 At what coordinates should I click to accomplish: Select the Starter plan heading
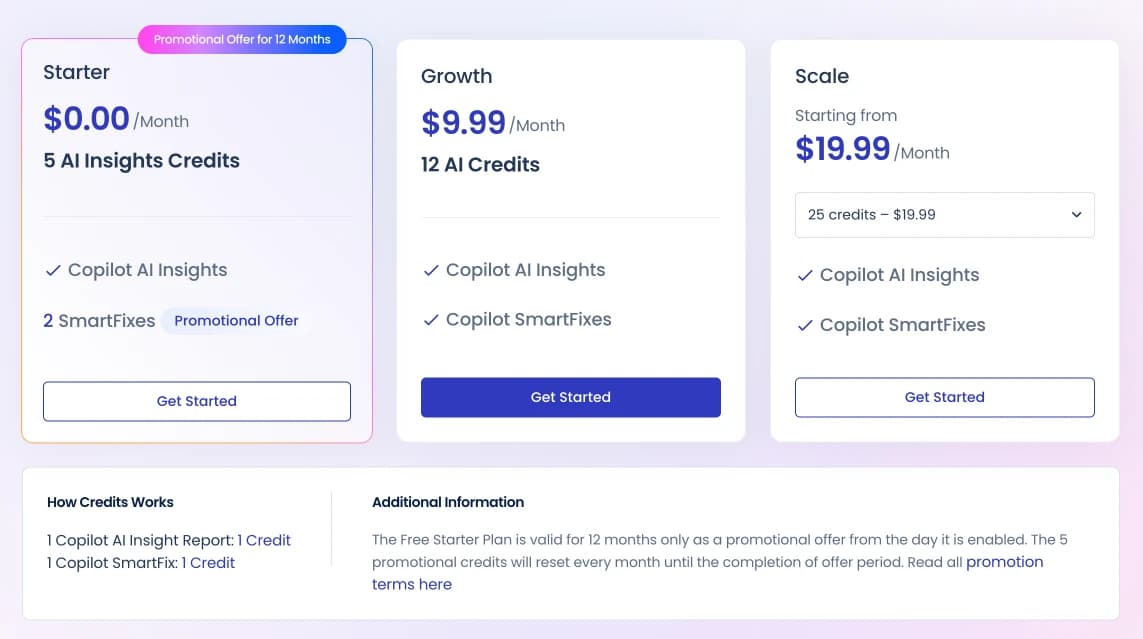click(x=76, y=72)
